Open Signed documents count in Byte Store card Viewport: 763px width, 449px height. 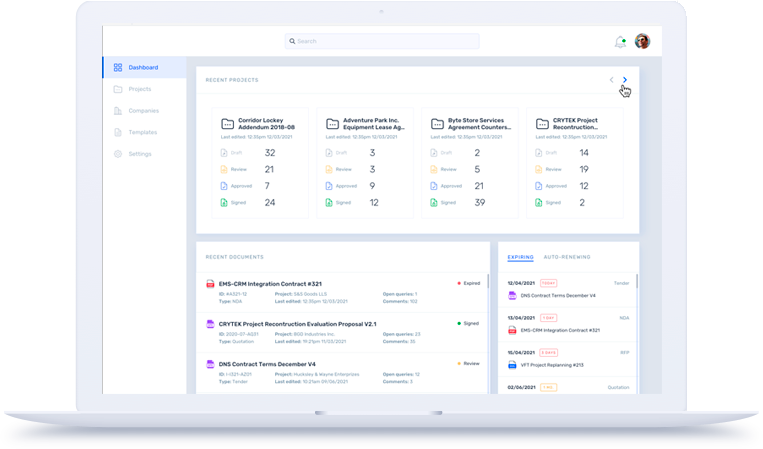pyautogui.click(x=479, y=202)
